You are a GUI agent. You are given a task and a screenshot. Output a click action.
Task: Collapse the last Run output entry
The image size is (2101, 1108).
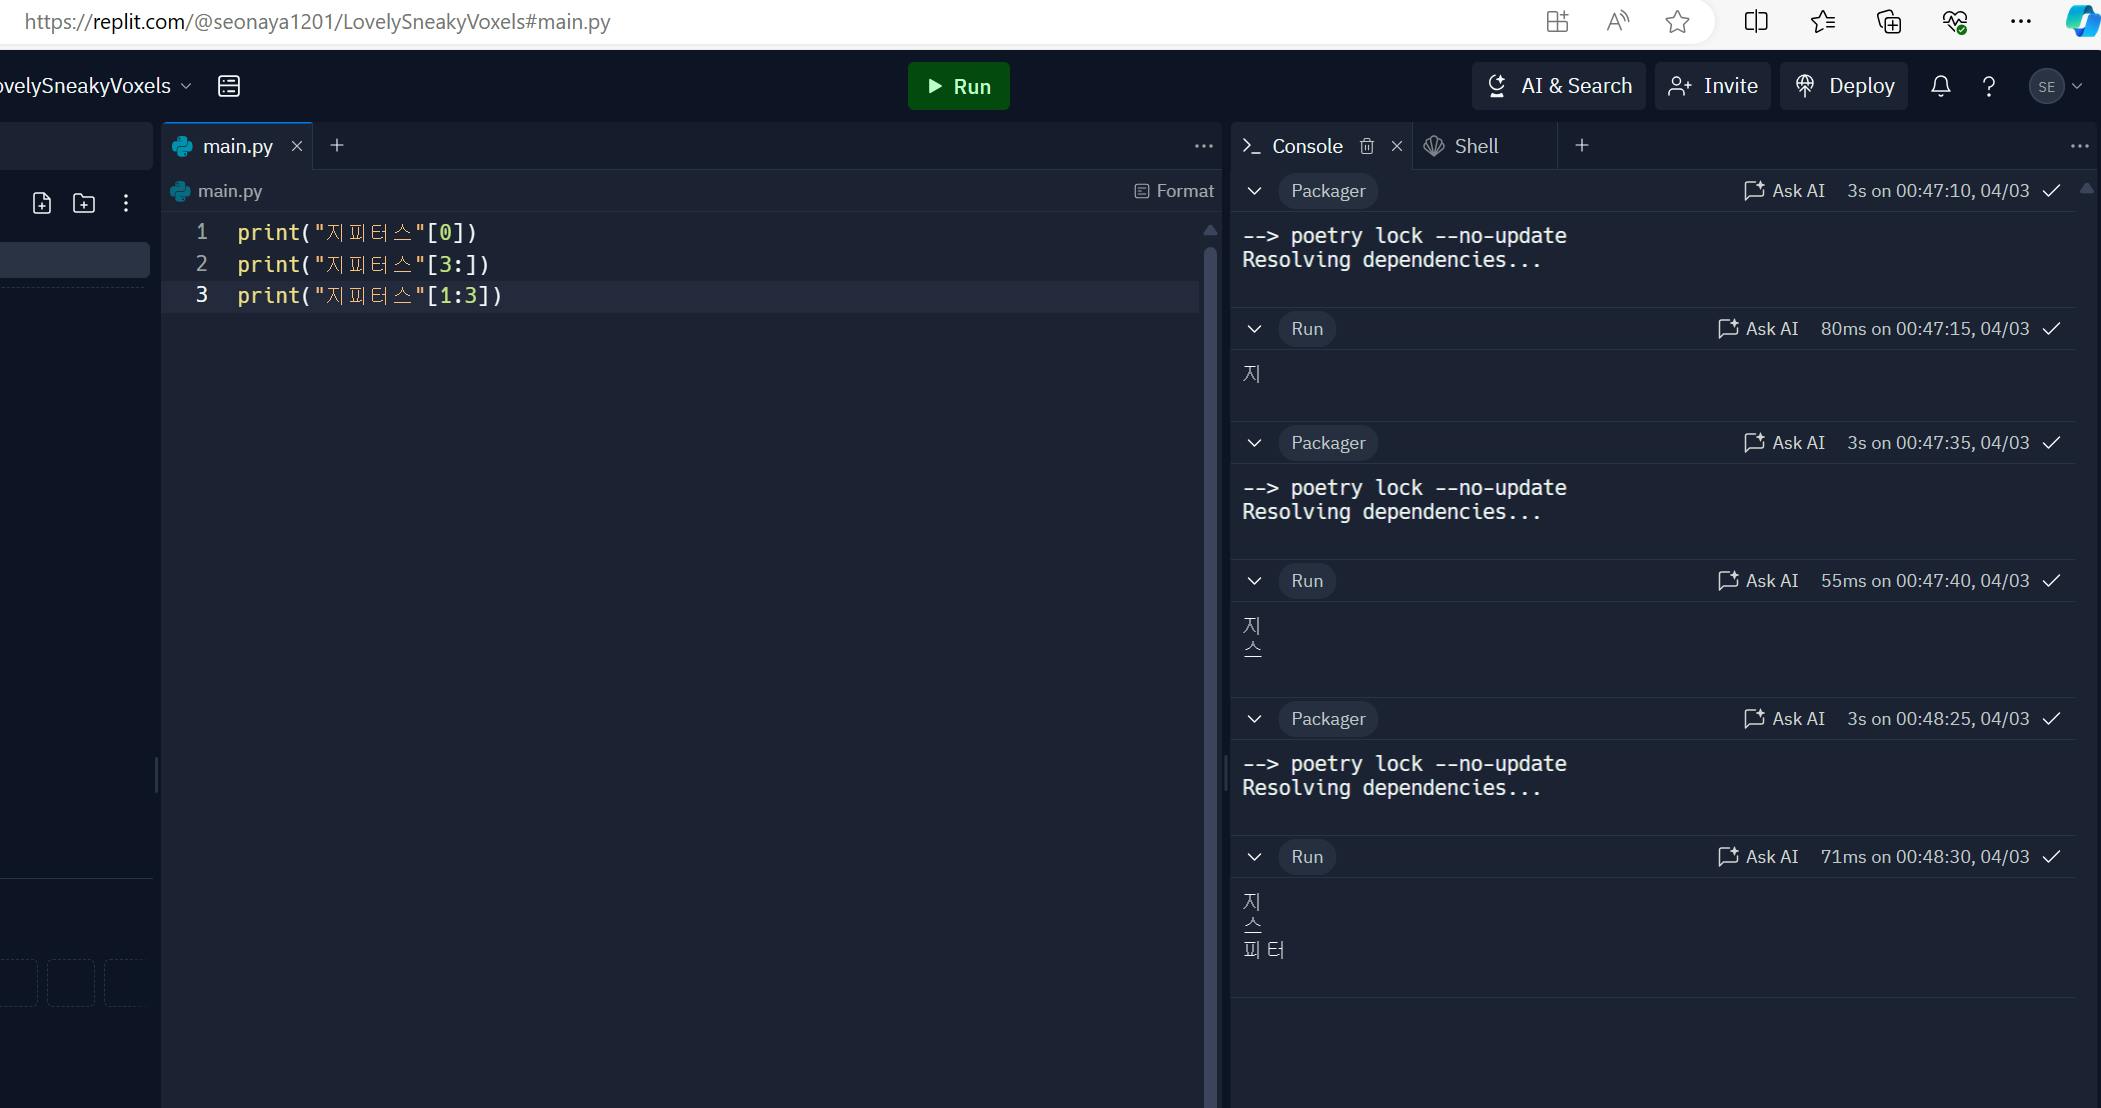1254,857
